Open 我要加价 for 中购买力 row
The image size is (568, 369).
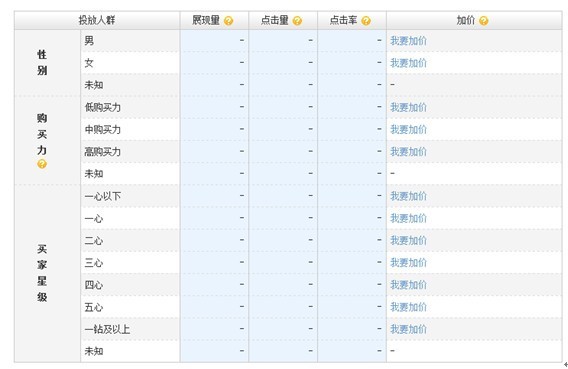(408, 129)
